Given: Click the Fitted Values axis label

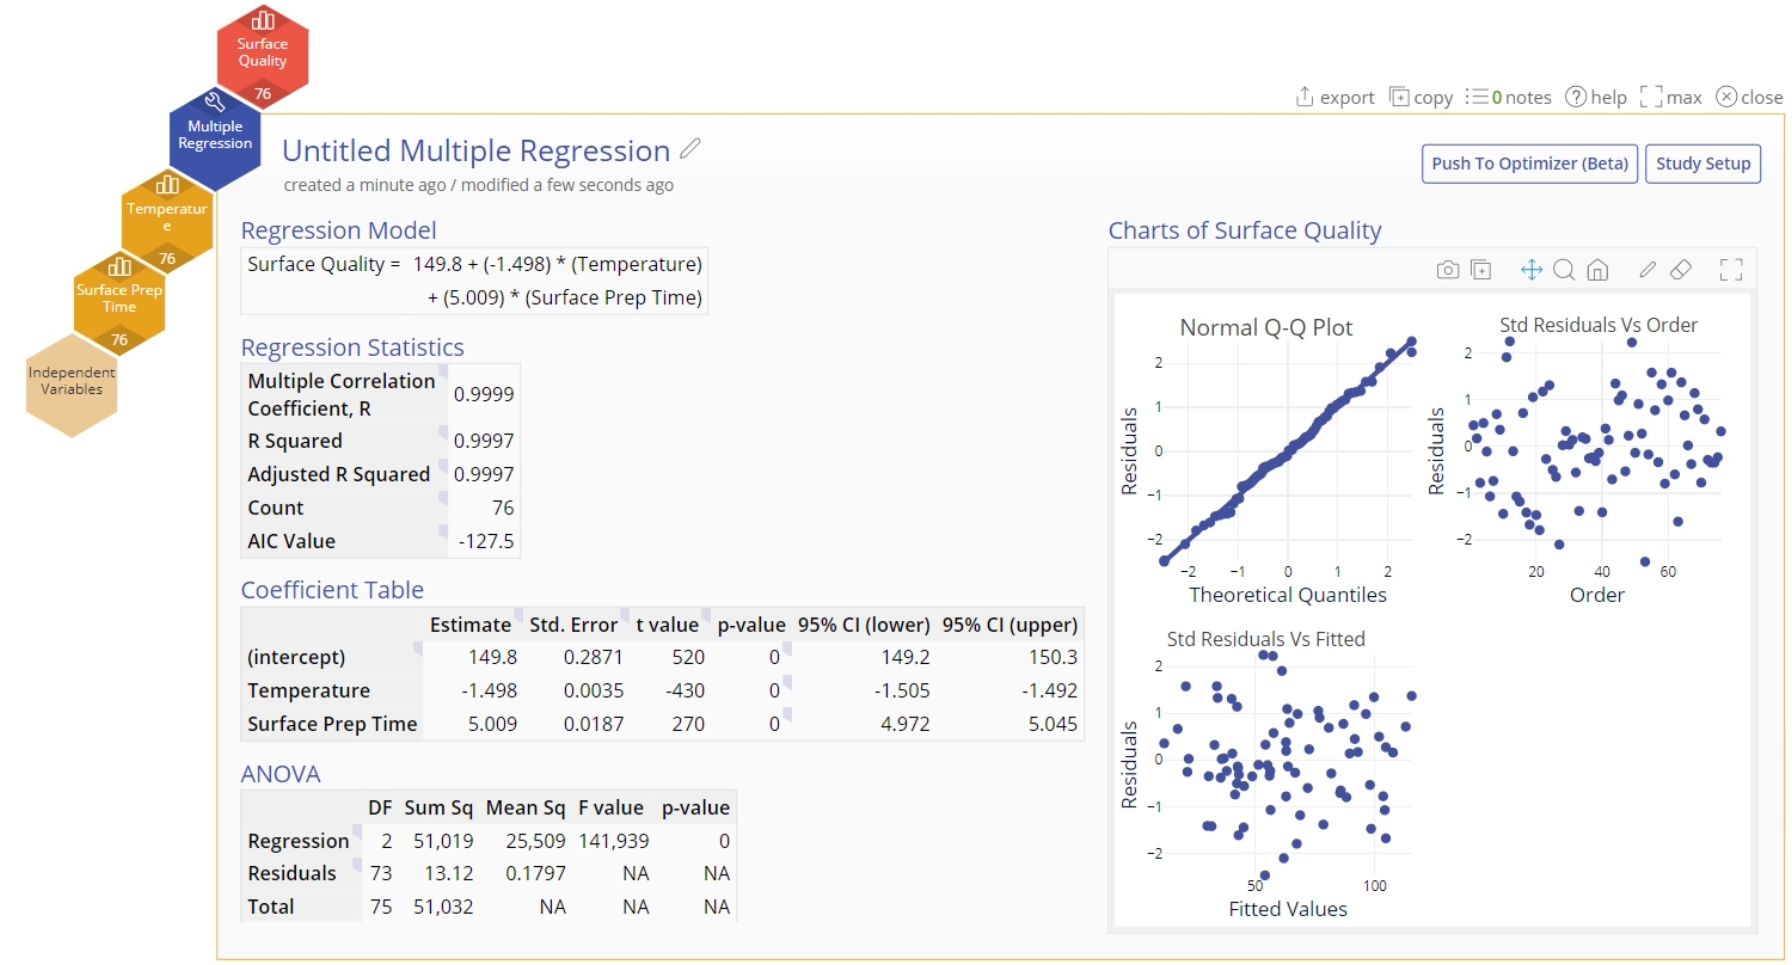Looking at the screenshot, I should 1288,909.
